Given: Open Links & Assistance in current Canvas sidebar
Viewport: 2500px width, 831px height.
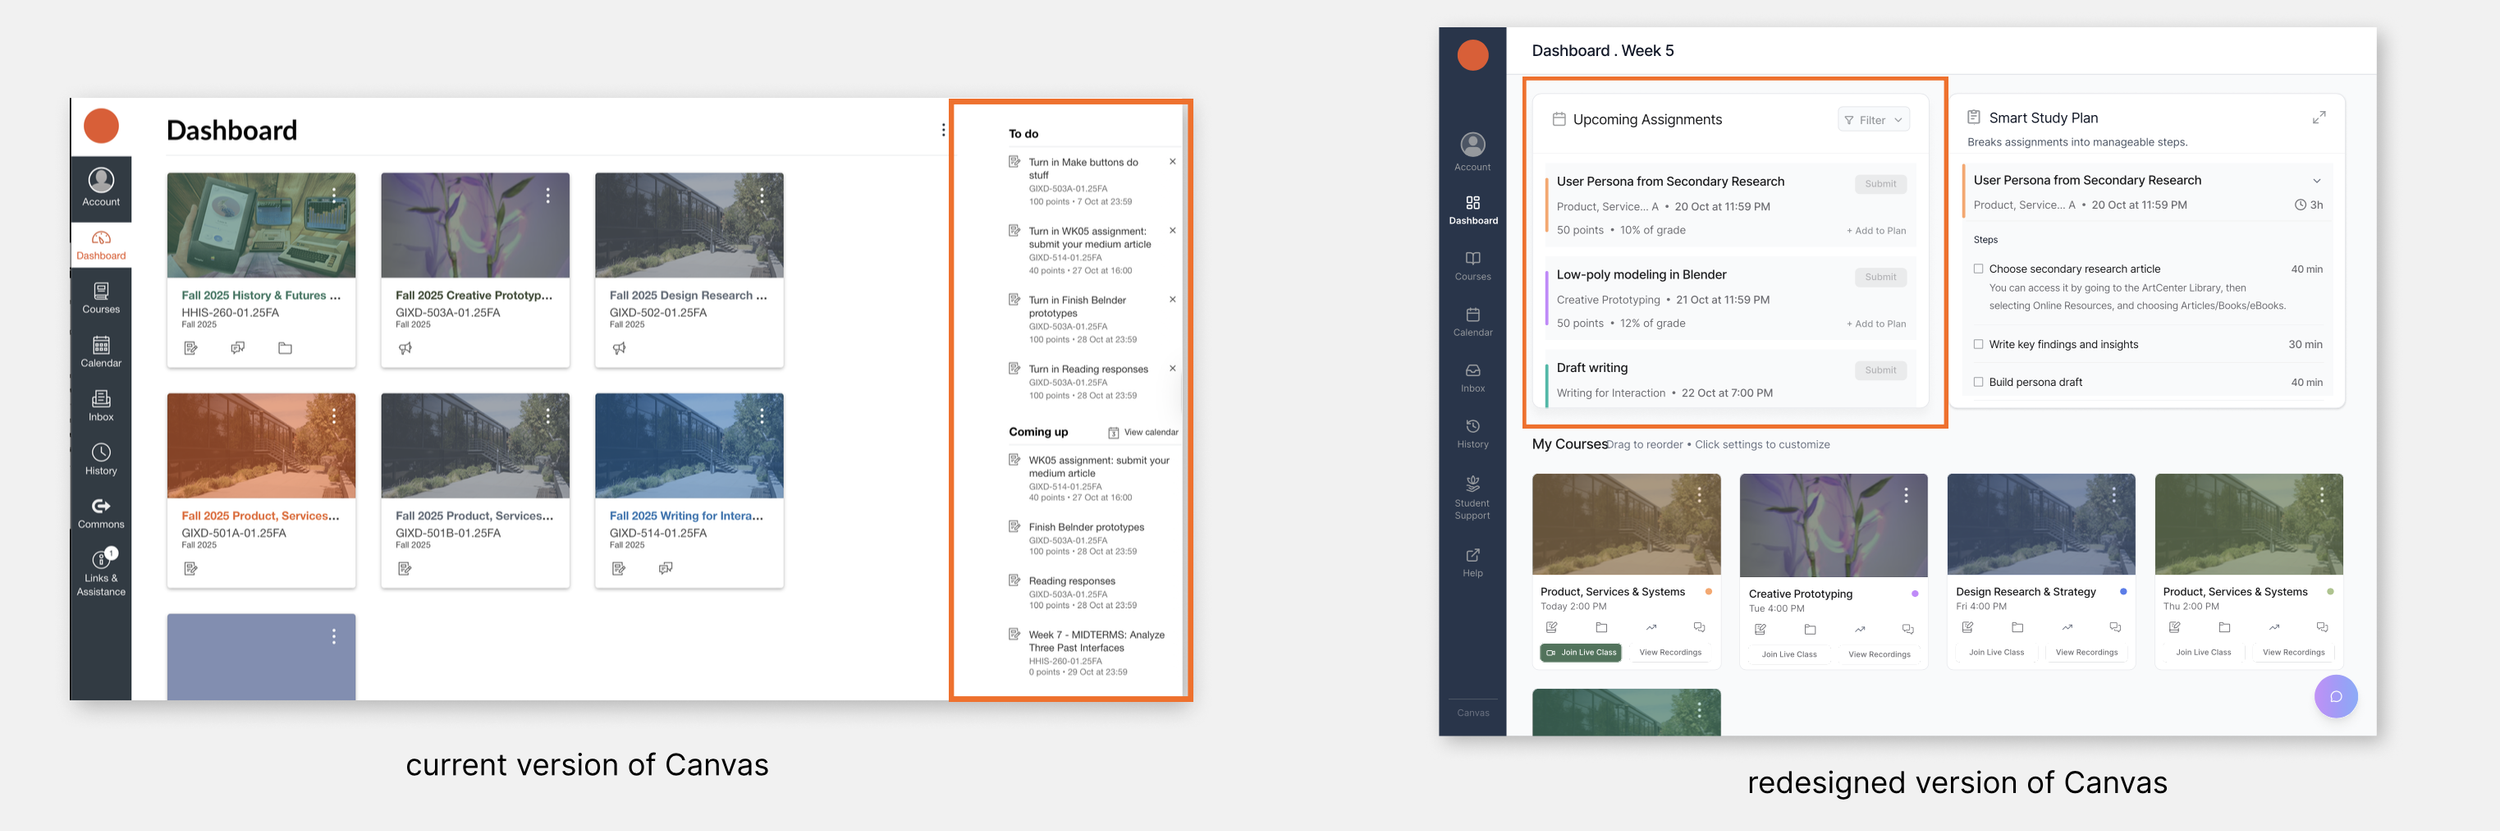Looking at the screenshot, I should point(101,573).
